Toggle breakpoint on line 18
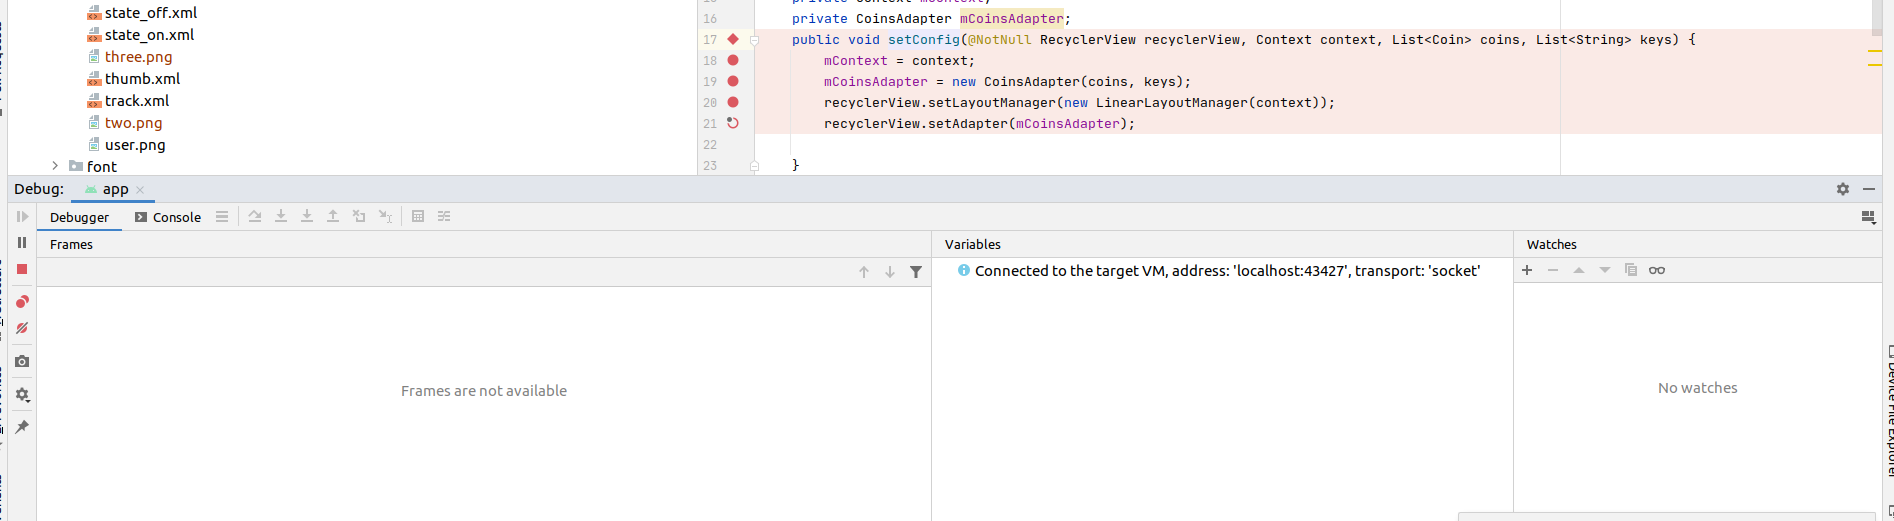Screen dimensions: 1894x521 click(x=733, y=60)
